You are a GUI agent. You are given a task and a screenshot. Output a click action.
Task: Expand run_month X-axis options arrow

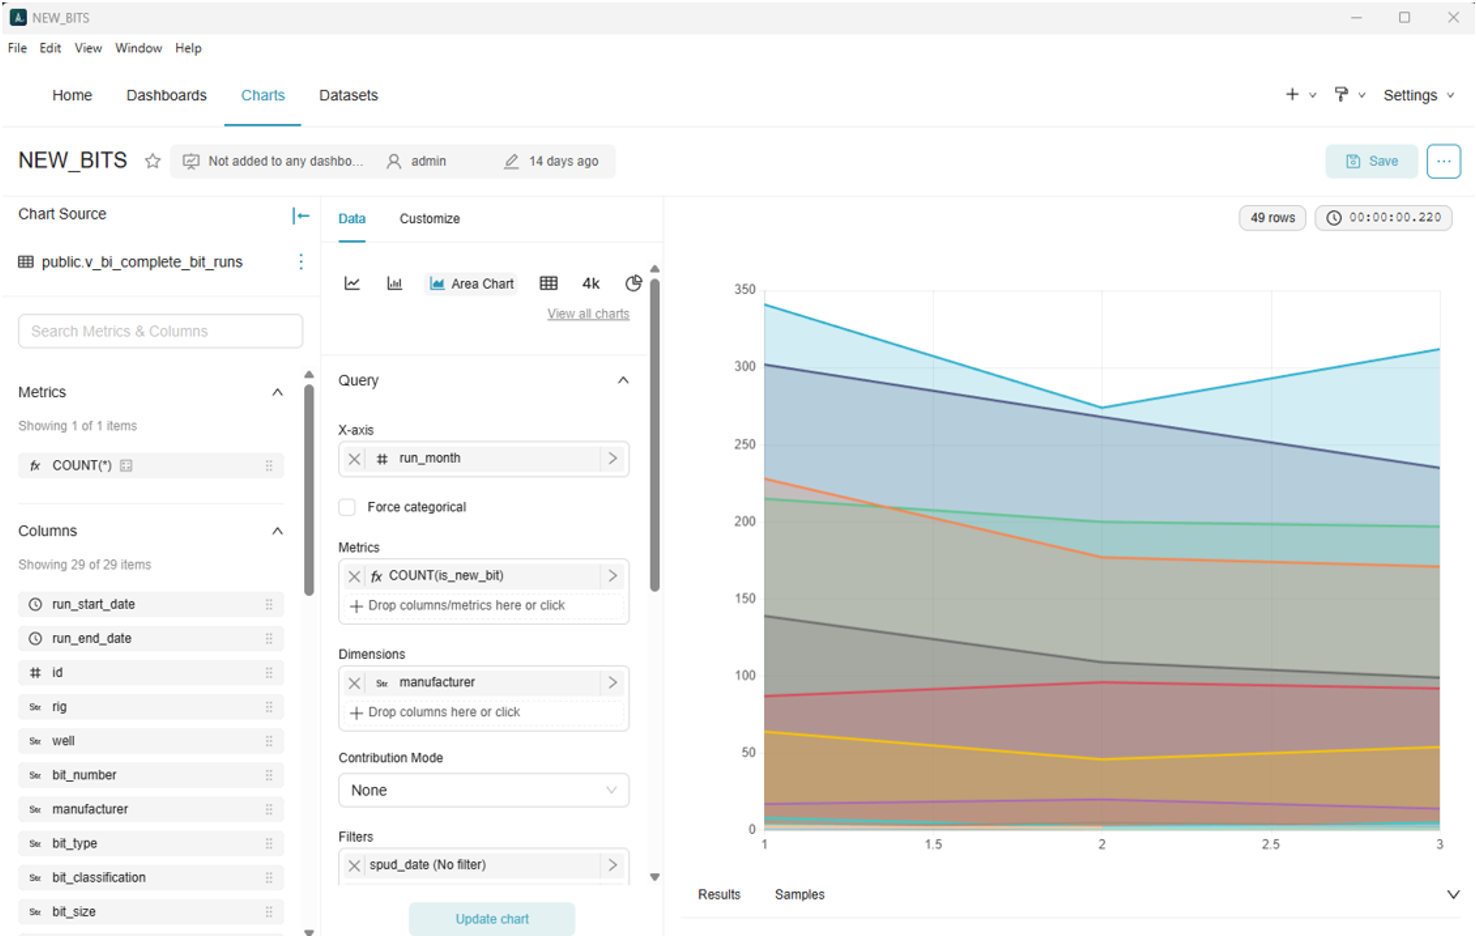612,459
